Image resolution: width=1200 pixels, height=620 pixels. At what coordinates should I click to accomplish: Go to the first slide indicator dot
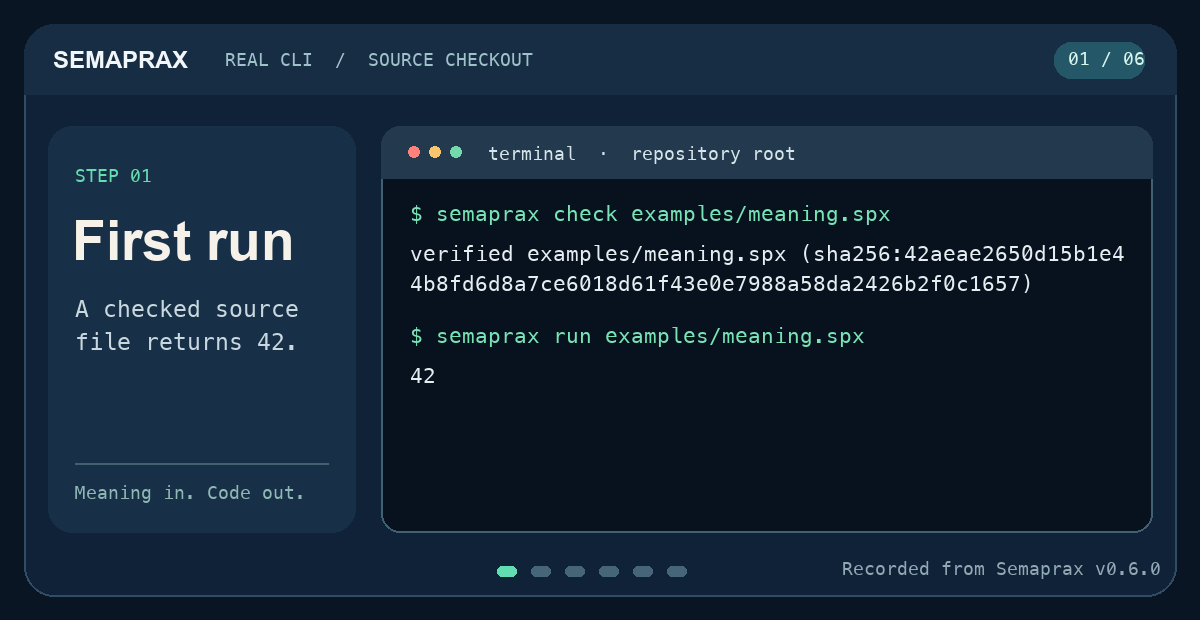click(x=507, y=572)
